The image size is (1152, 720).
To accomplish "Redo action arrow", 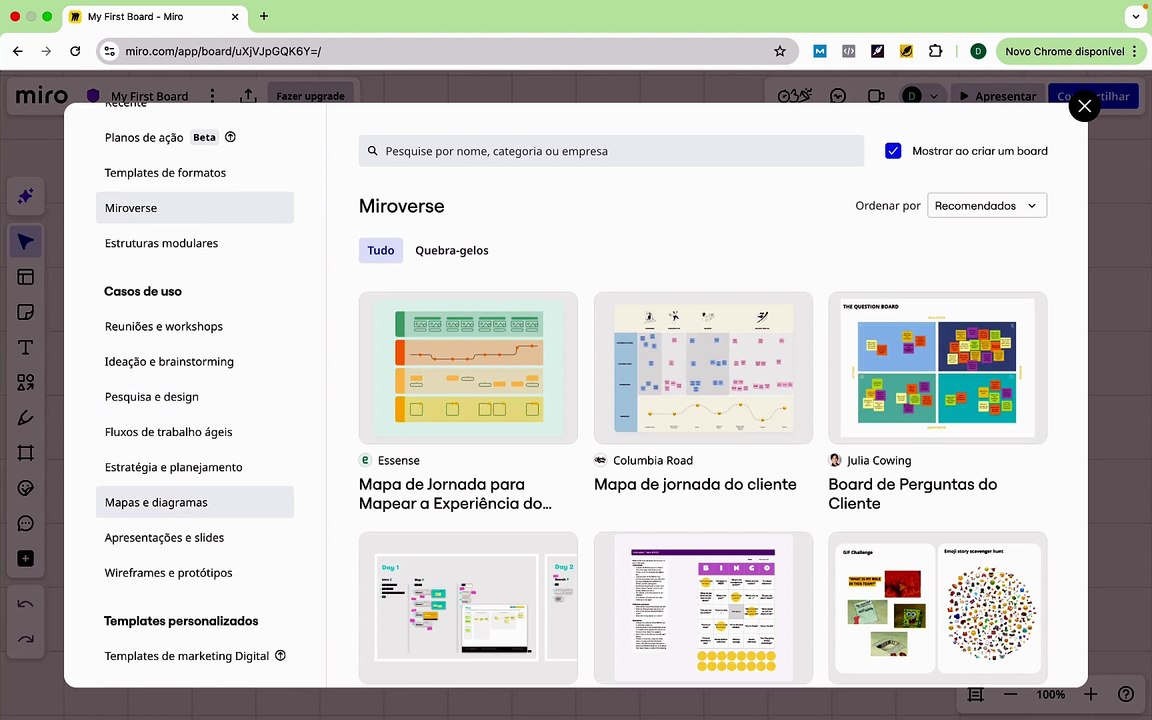I will (26, 638).
